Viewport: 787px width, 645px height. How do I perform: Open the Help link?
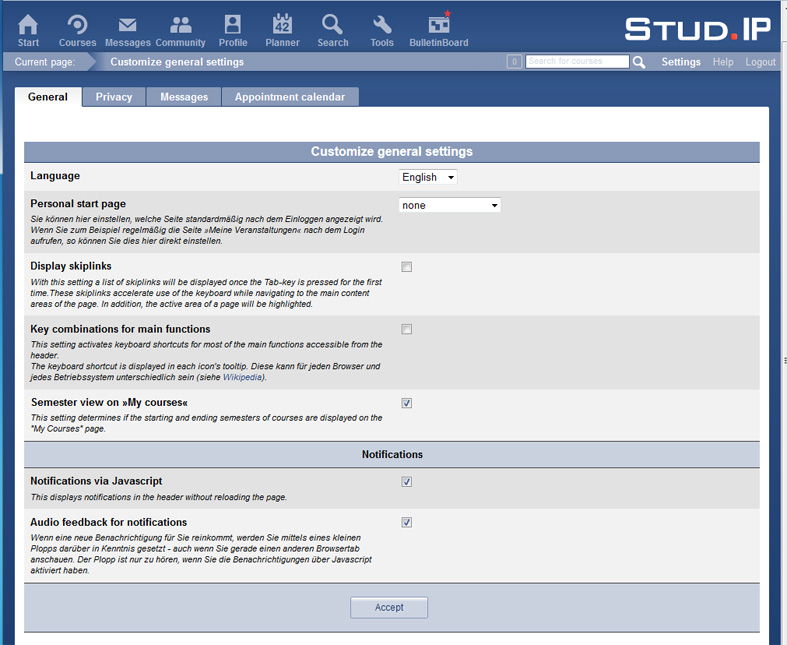tap(723, 62)
